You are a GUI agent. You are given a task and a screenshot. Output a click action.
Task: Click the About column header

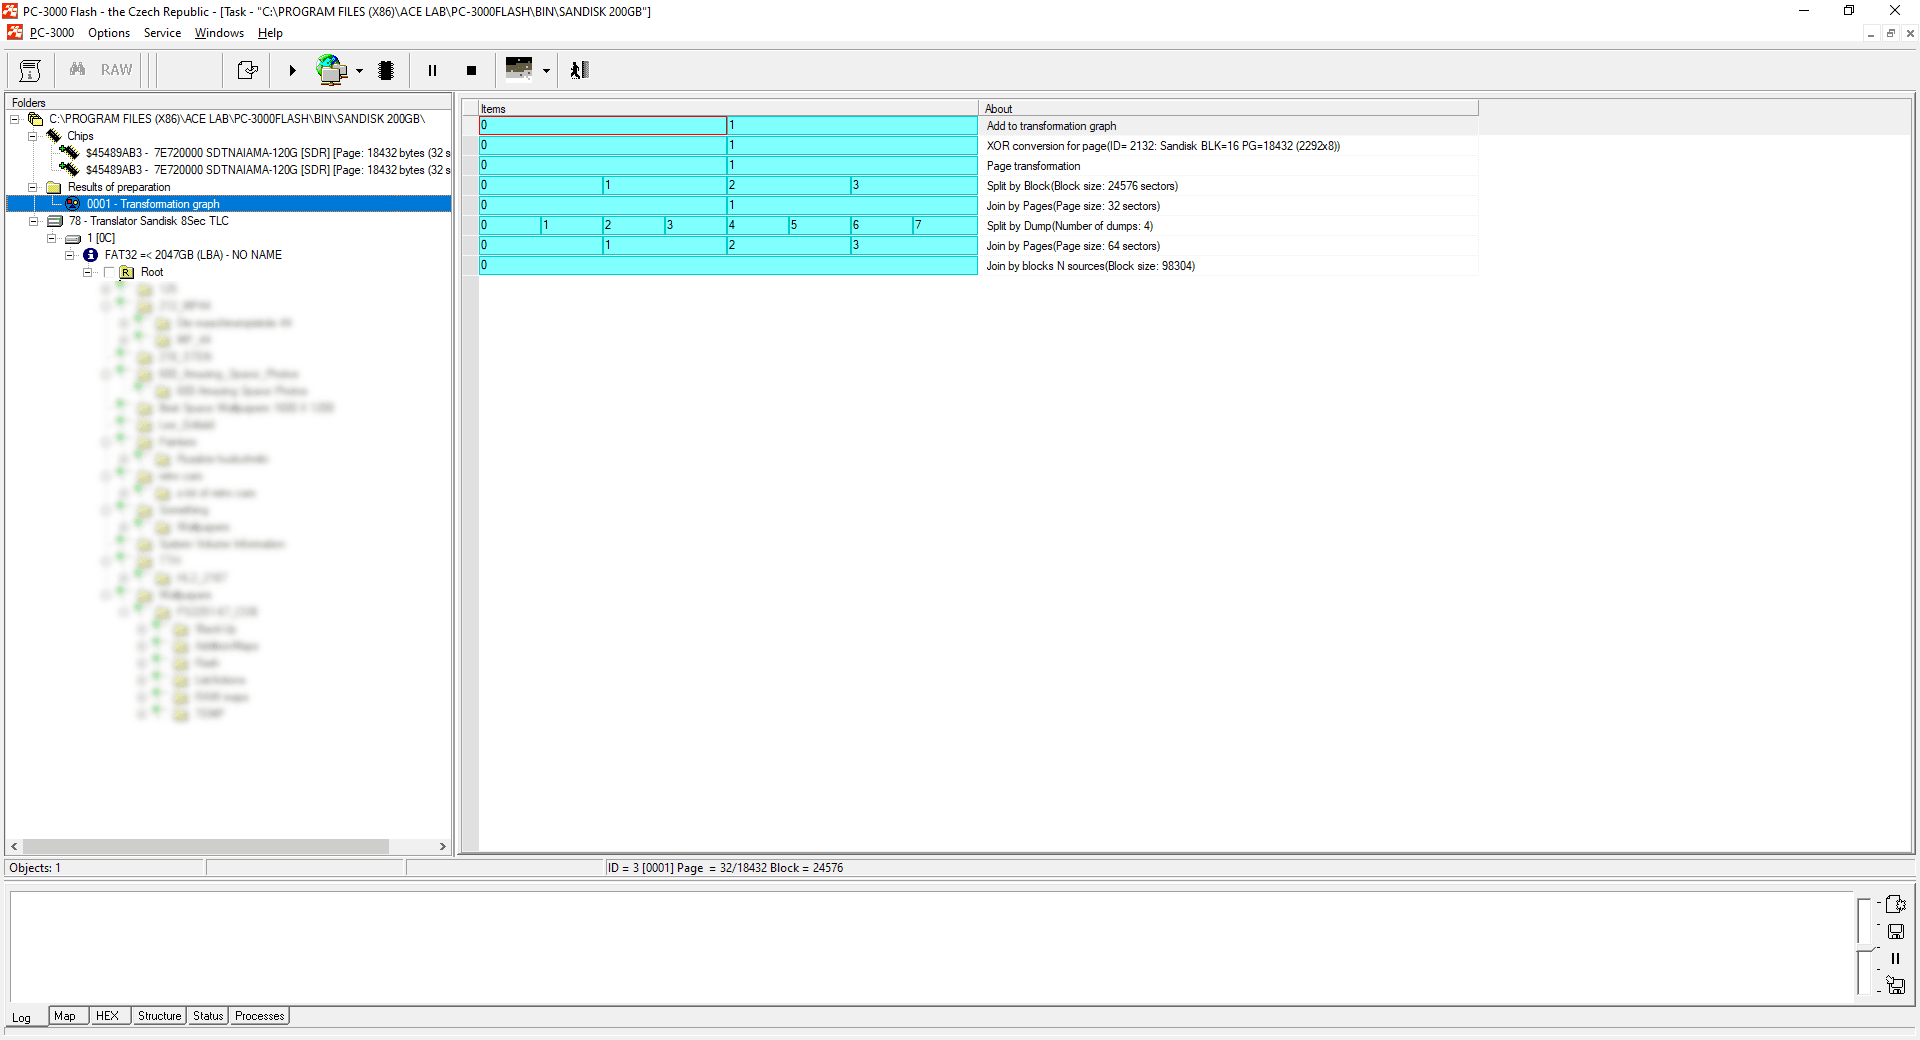coord(1228,109)
